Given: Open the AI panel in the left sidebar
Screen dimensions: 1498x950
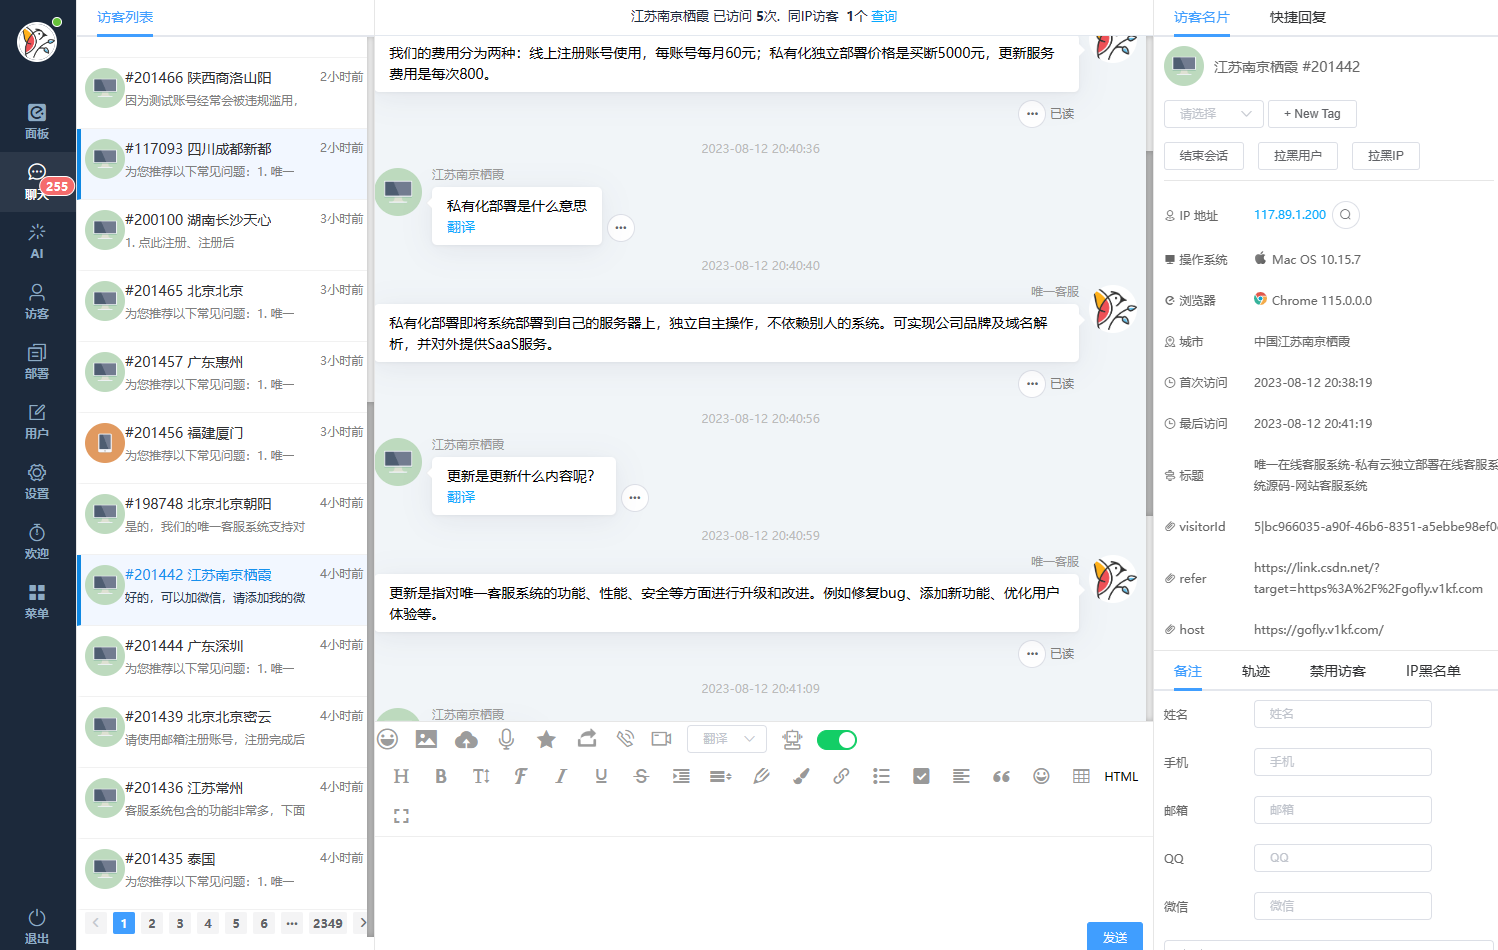Looking at the screenshot, I should pyautogui.click(x=37, y=242).
